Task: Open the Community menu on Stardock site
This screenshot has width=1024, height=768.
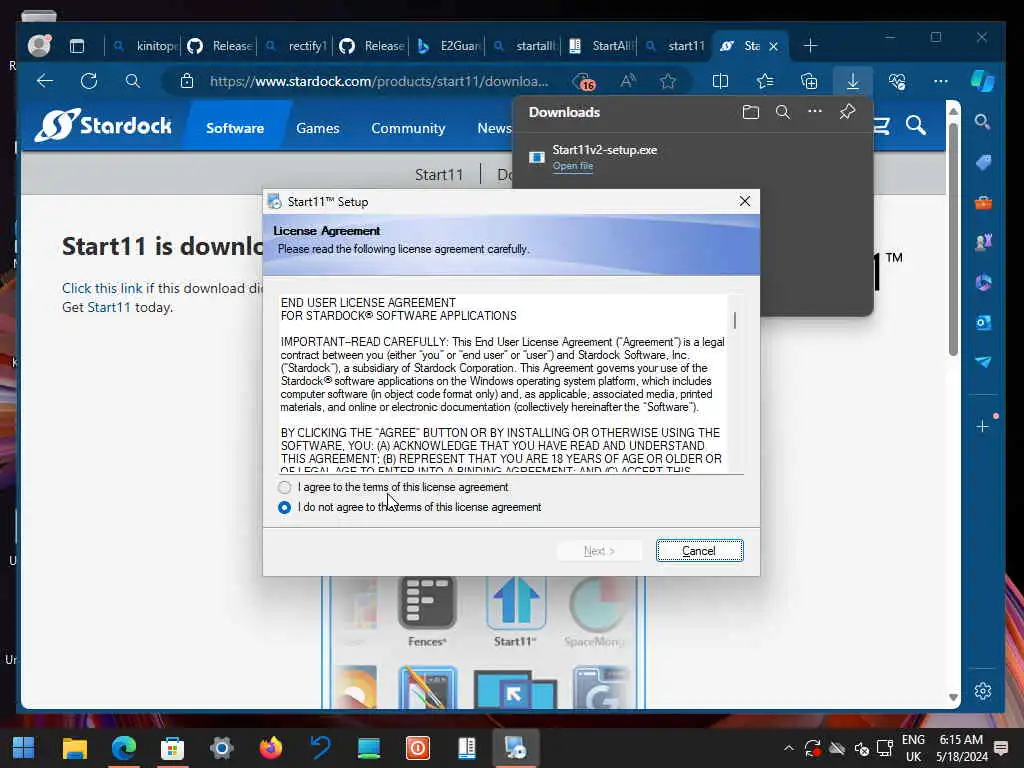Action: (x=408, y=128)
